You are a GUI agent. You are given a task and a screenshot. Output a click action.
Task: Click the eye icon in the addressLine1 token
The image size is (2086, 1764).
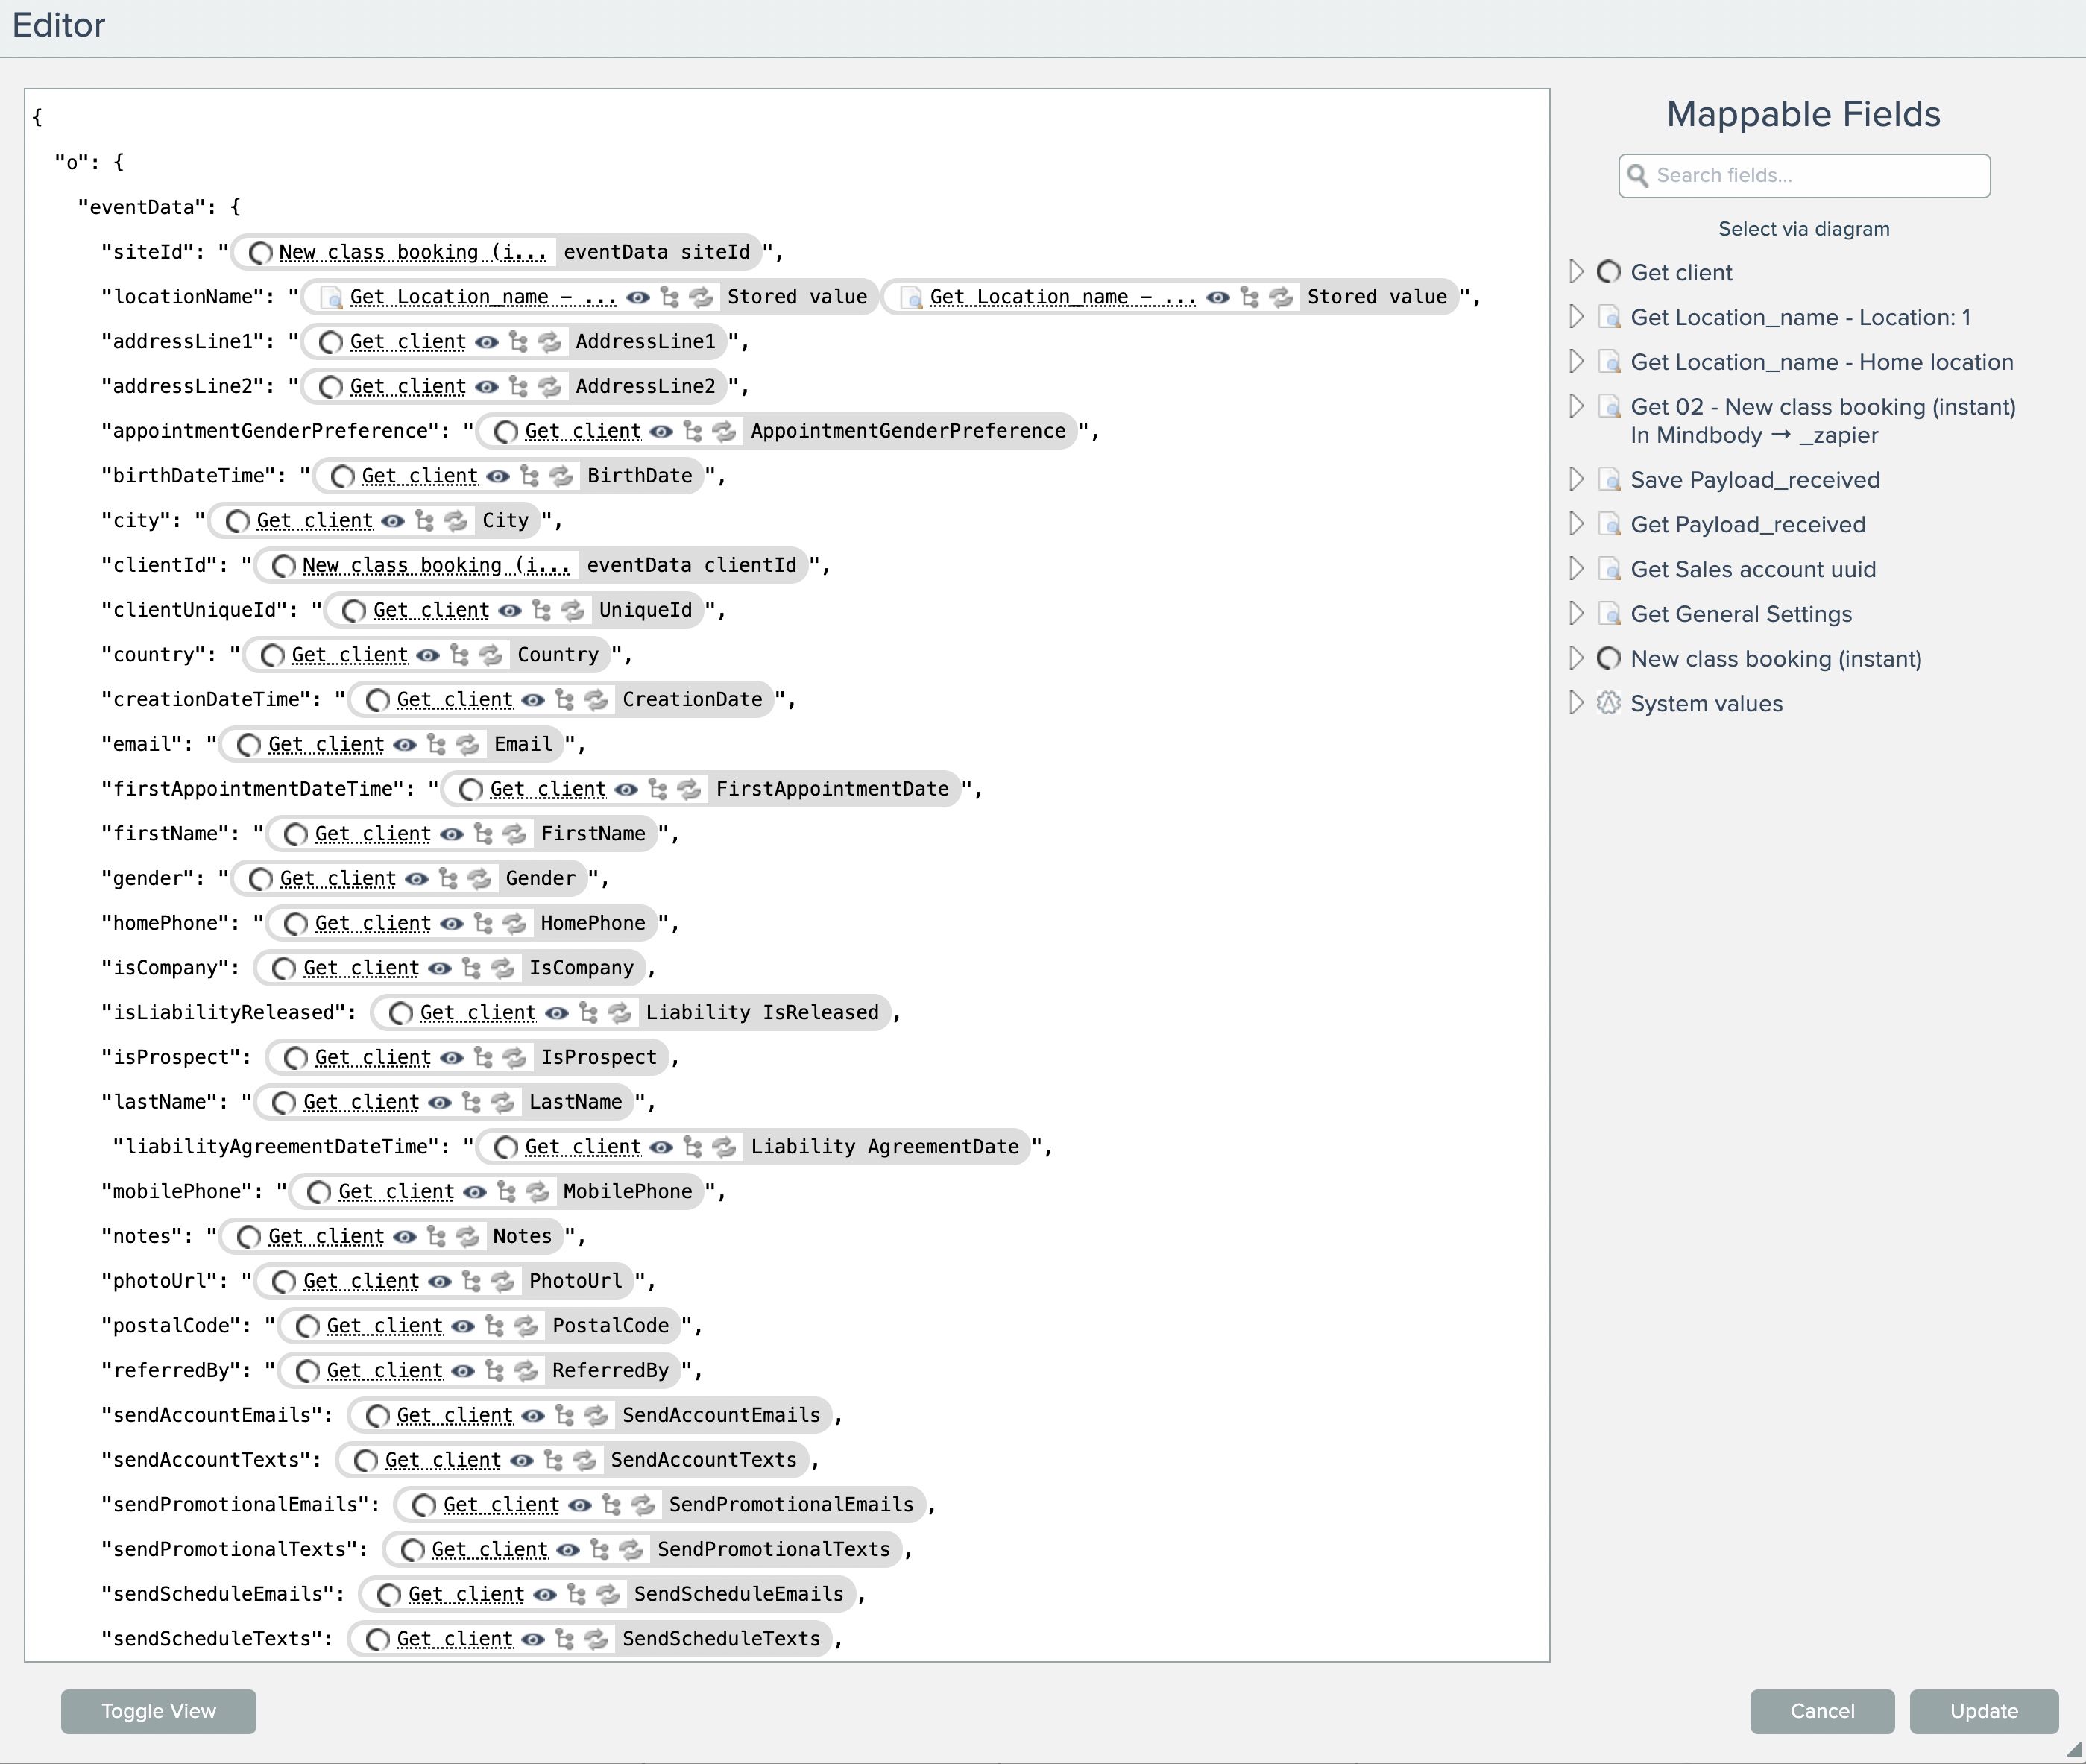pos(487,342)
